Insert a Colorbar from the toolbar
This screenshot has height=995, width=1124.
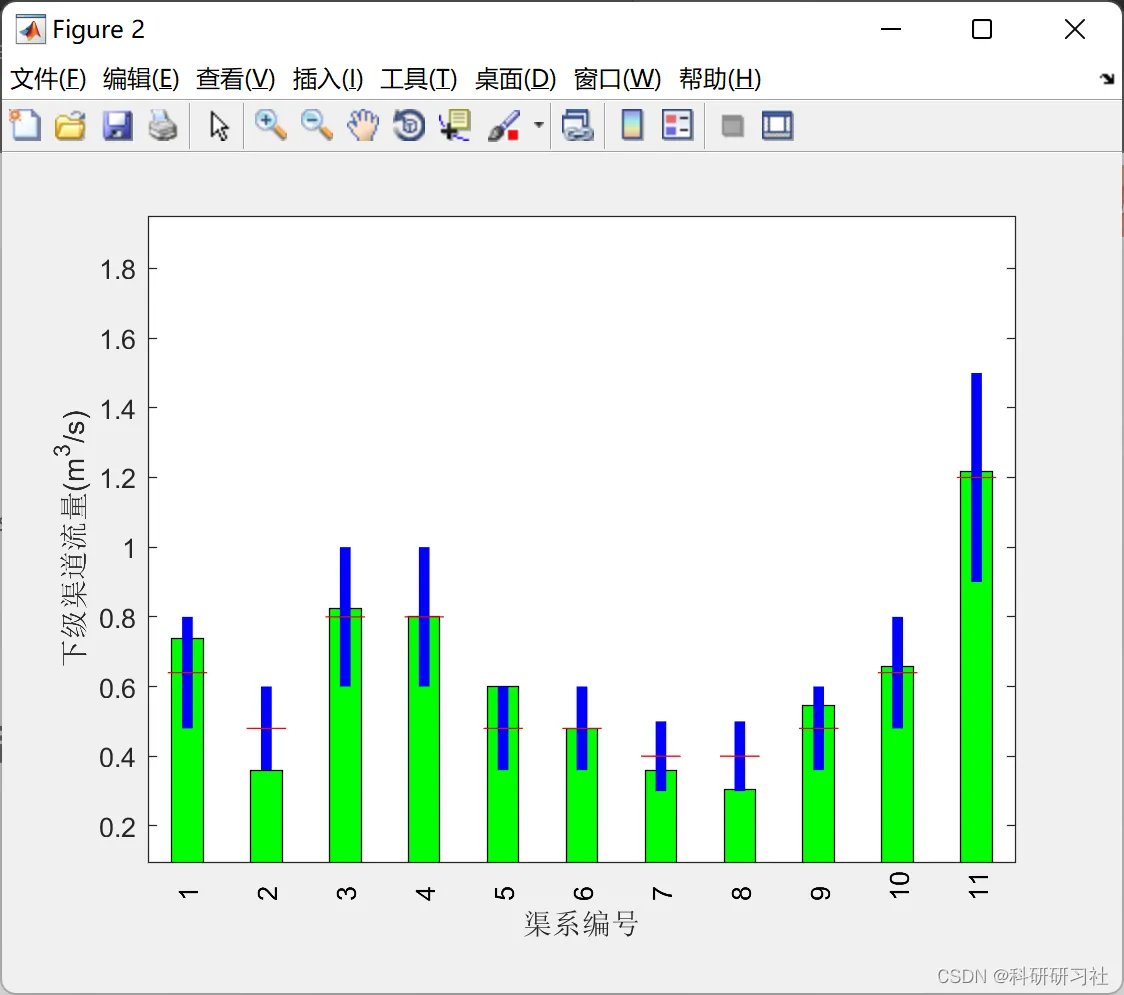tap(632, 125)
